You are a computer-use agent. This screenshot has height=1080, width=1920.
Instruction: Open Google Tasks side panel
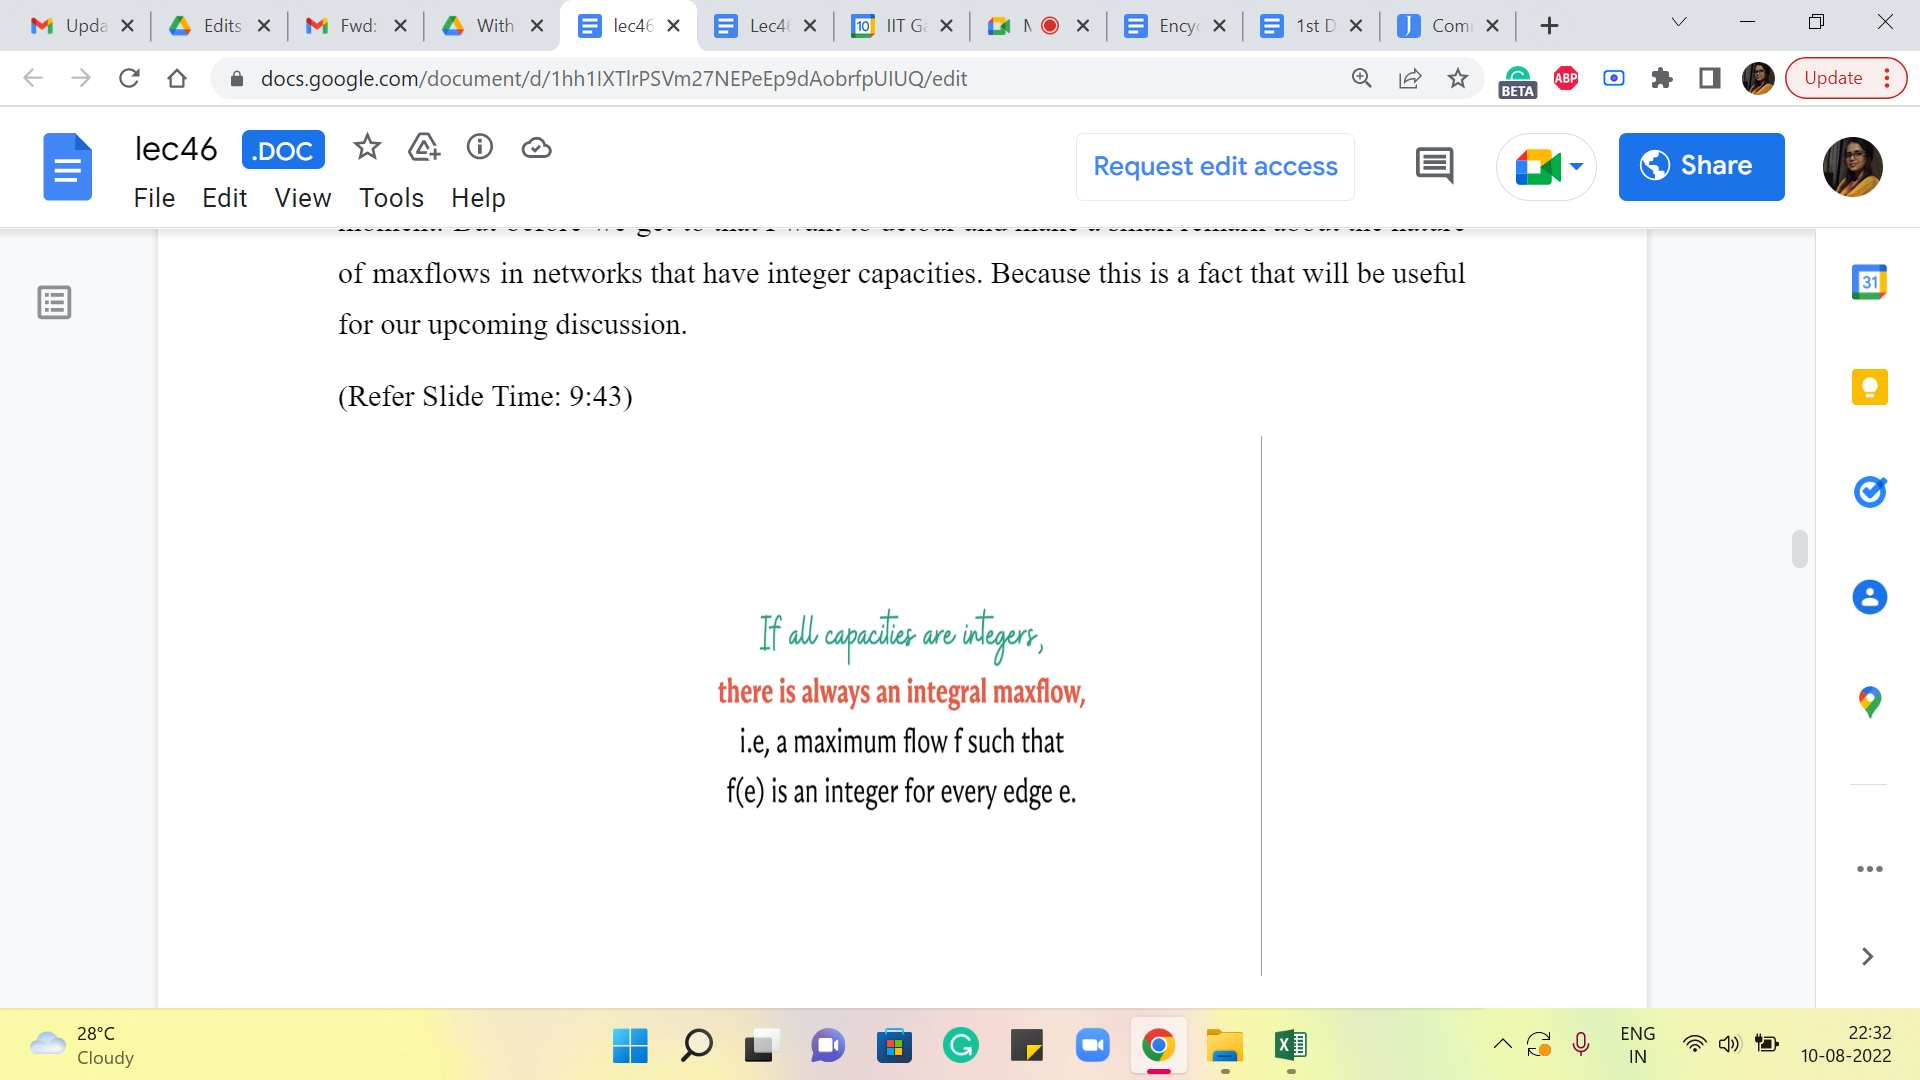pos(1868,492)
